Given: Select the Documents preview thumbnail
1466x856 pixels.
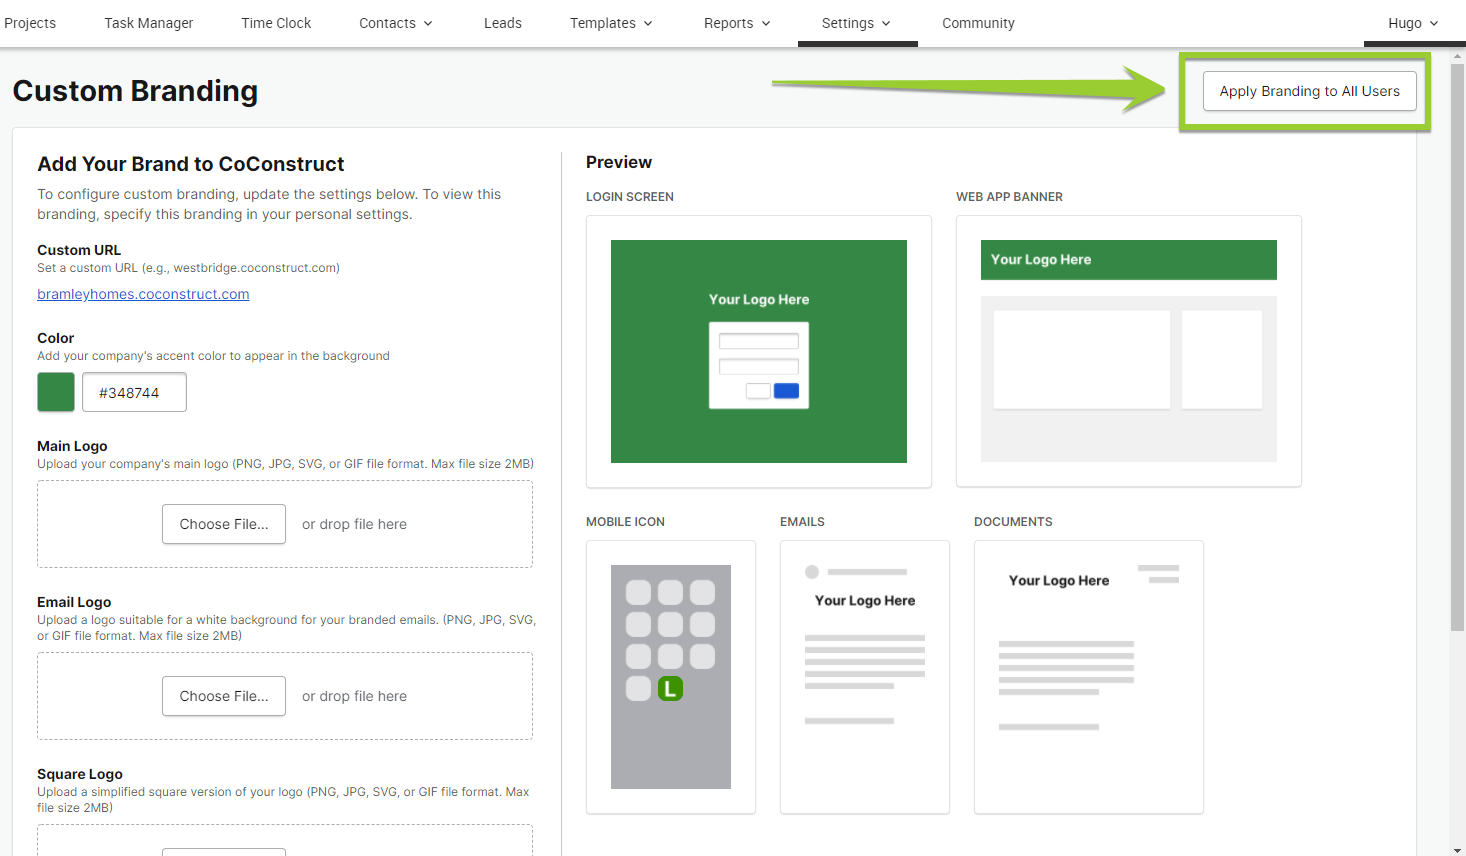Looking at the screenshot, I should [x=1089, y=677].
